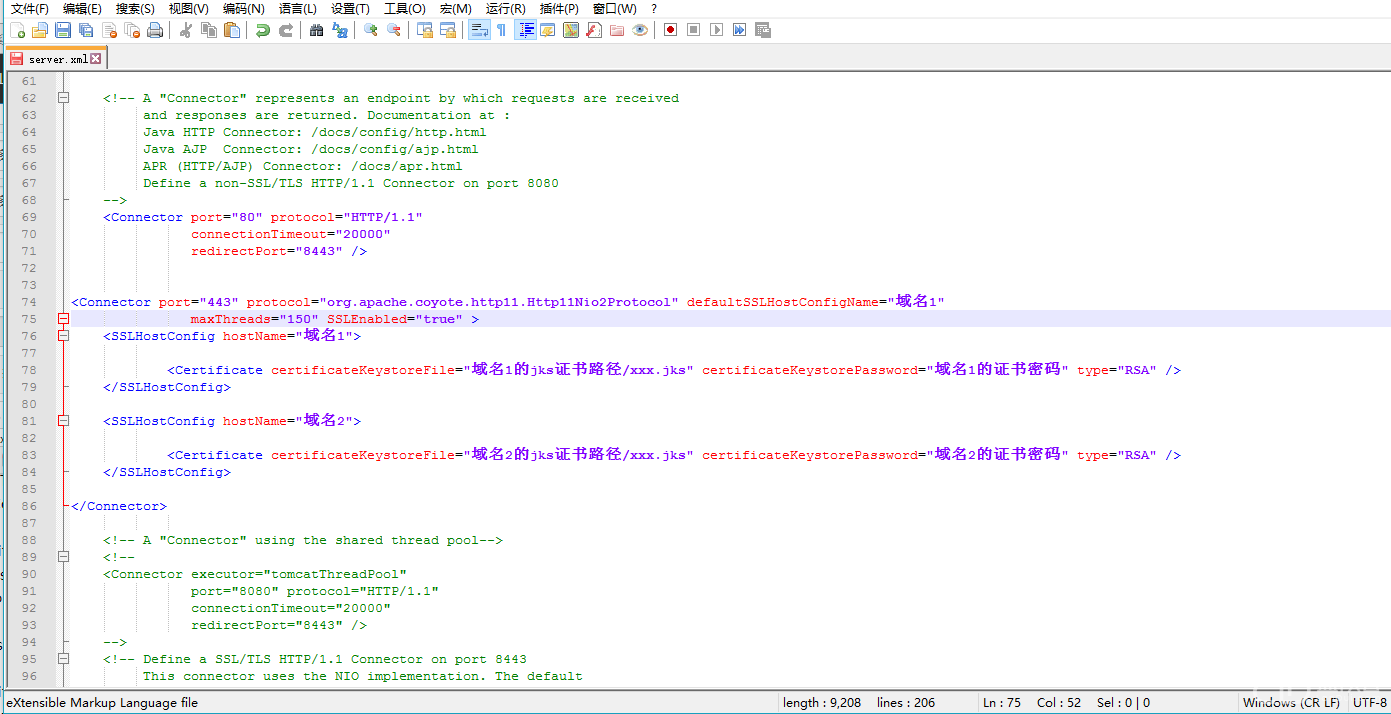Save all open files via toolbar

[85, 30]
